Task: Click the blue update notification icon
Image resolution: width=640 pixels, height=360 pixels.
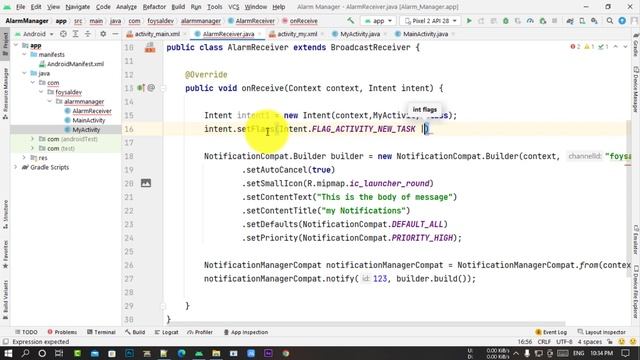Action: (x=622, y=20)
